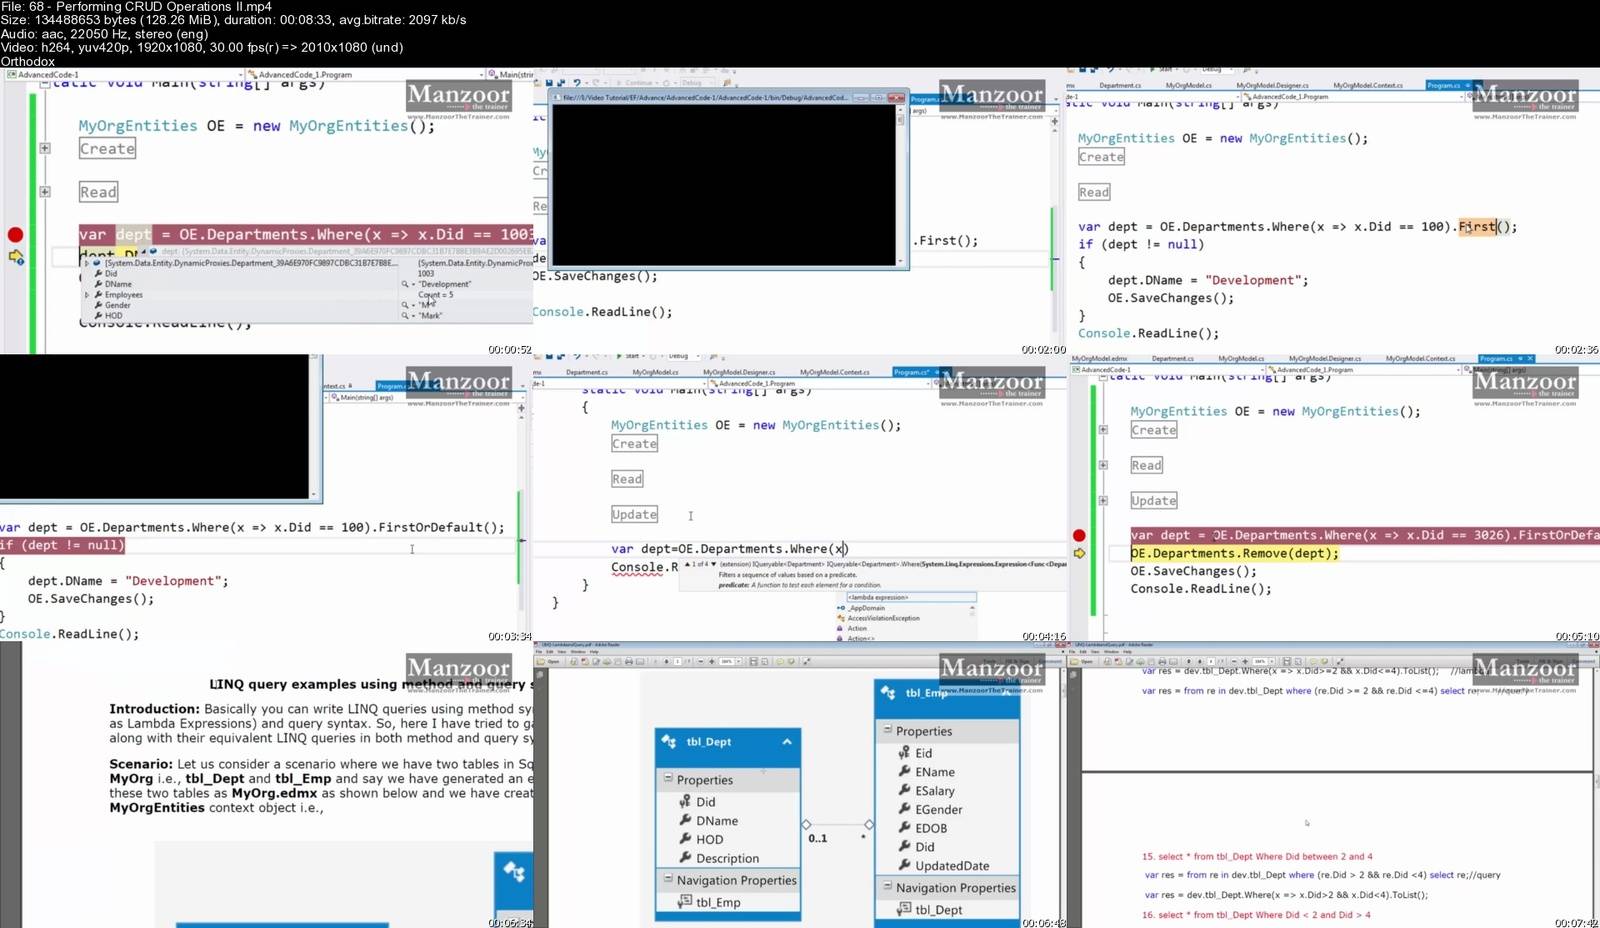Expand Create region plus box in 00:00:52 frame

[x=45, y=148]
